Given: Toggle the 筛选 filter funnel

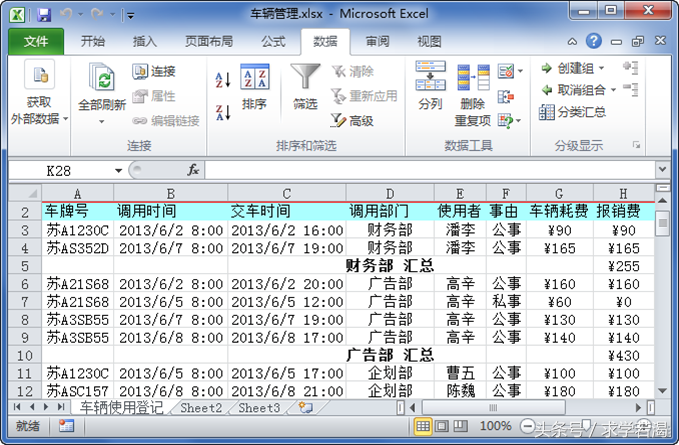Looking at the screenshot, I should [305, 87].
